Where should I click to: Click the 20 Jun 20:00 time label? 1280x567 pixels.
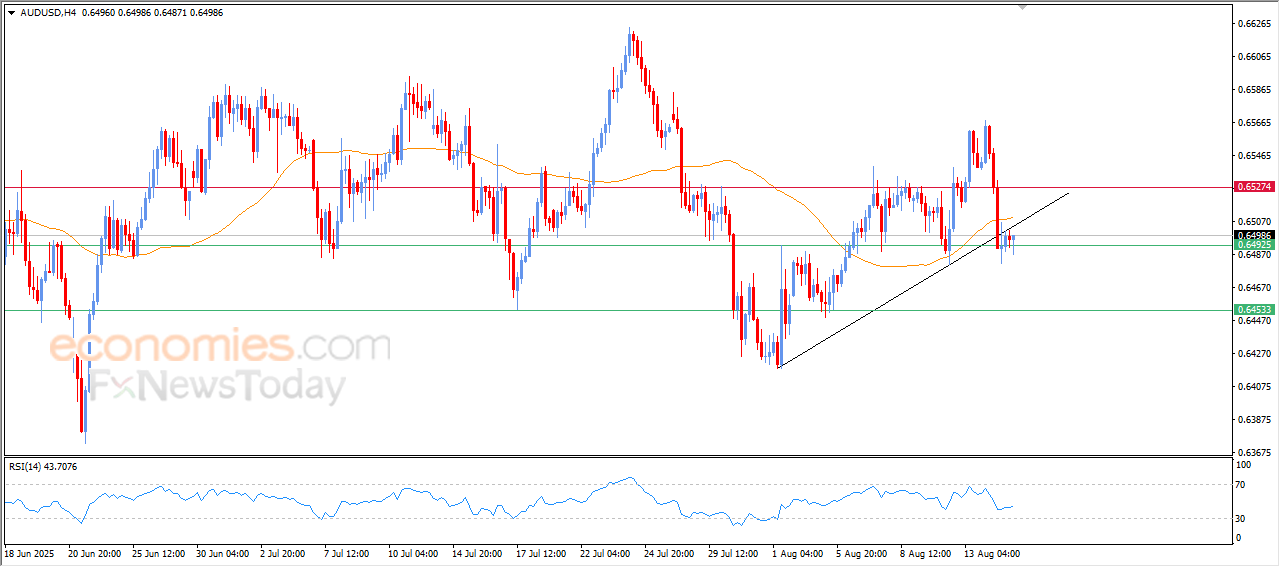click(95, 553)
